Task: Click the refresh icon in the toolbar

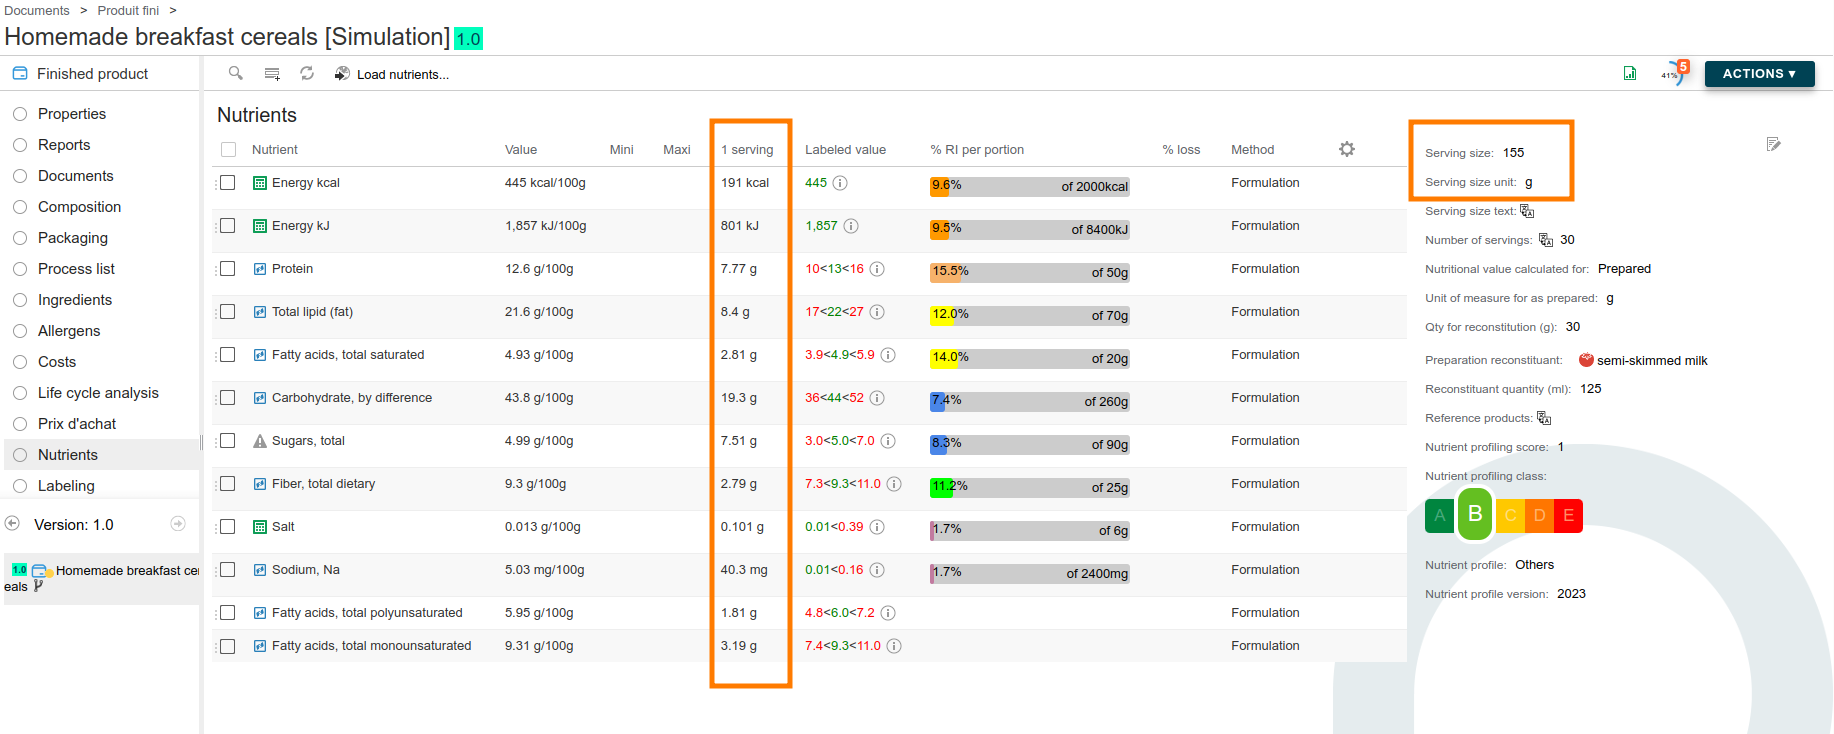Action: pyautogui.click(x=307, y=73)
